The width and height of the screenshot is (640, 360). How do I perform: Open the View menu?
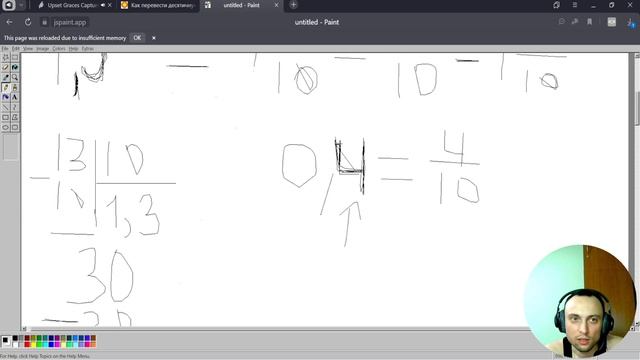(x=28, y=49)
